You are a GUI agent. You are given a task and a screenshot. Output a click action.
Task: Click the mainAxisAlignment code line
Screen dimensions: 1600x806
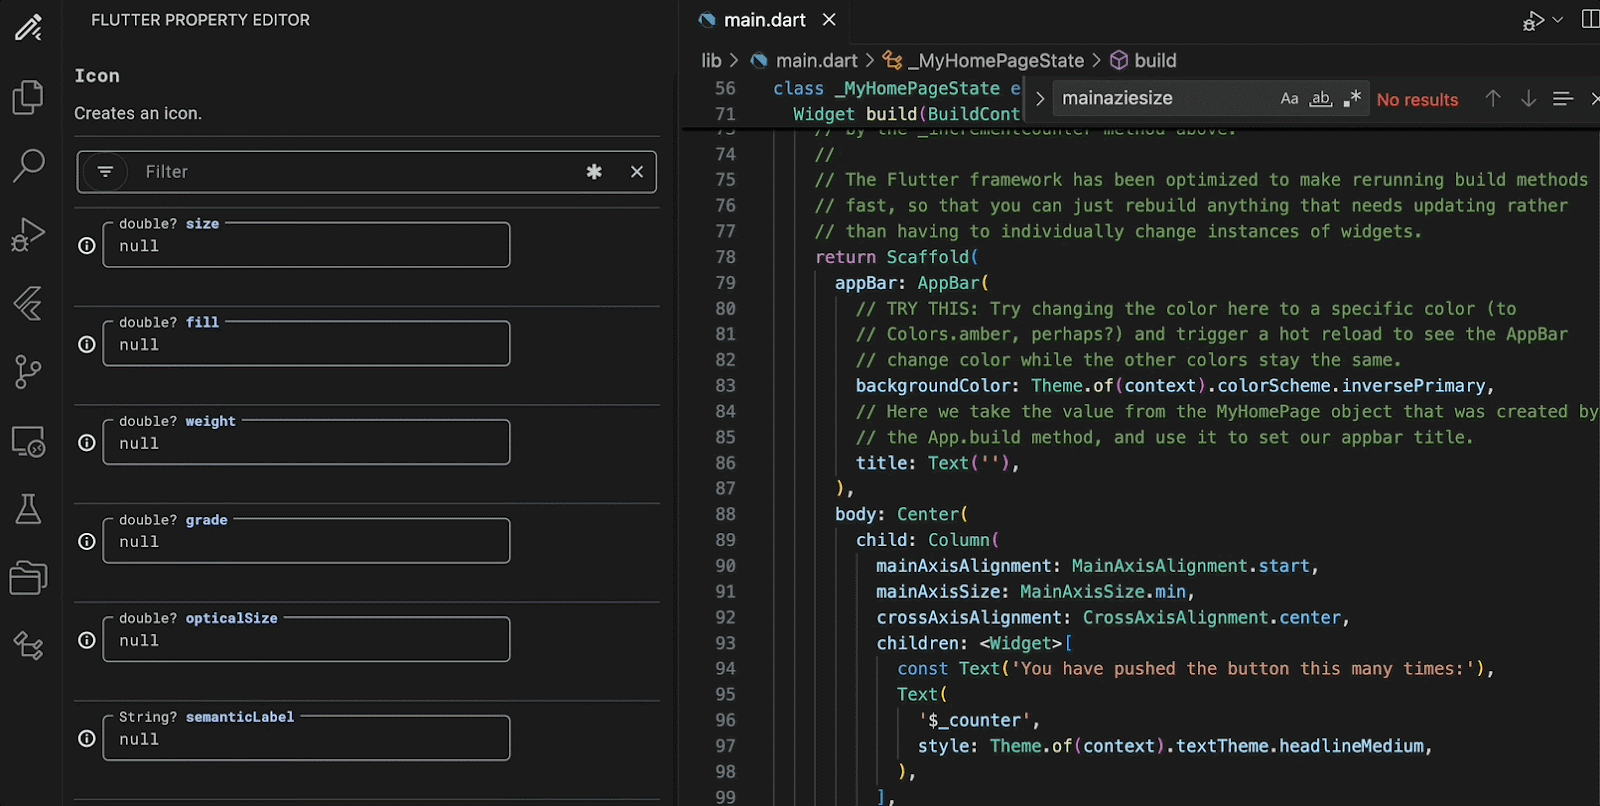[1098, 566]
